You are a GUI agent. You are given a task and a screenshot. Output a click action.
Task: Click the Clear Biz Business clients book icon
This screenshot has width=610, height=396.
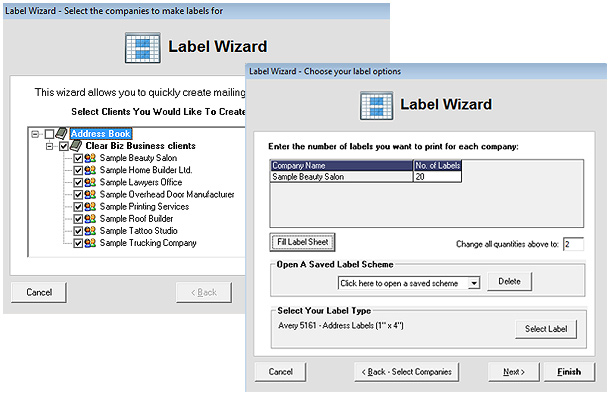(75, 146)
